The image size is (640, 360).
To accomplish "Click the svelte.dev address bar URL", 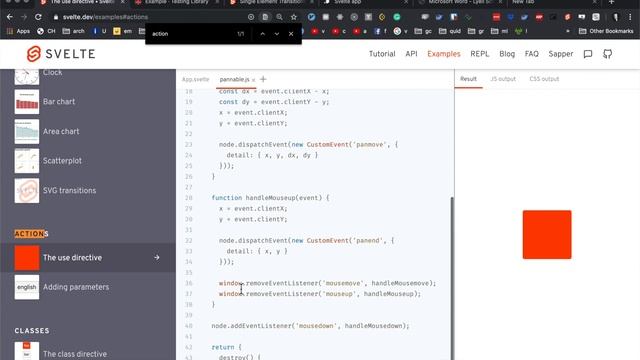I will pos(105,17).
